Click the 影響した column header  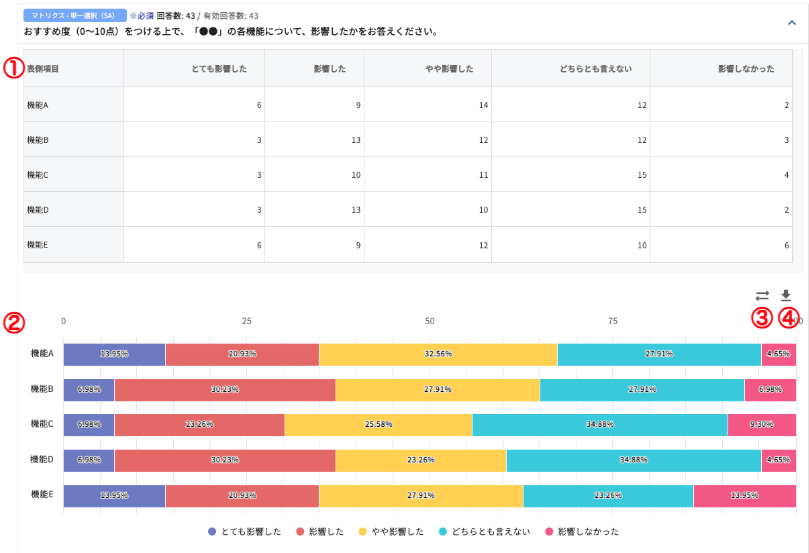tap(314, 69)
